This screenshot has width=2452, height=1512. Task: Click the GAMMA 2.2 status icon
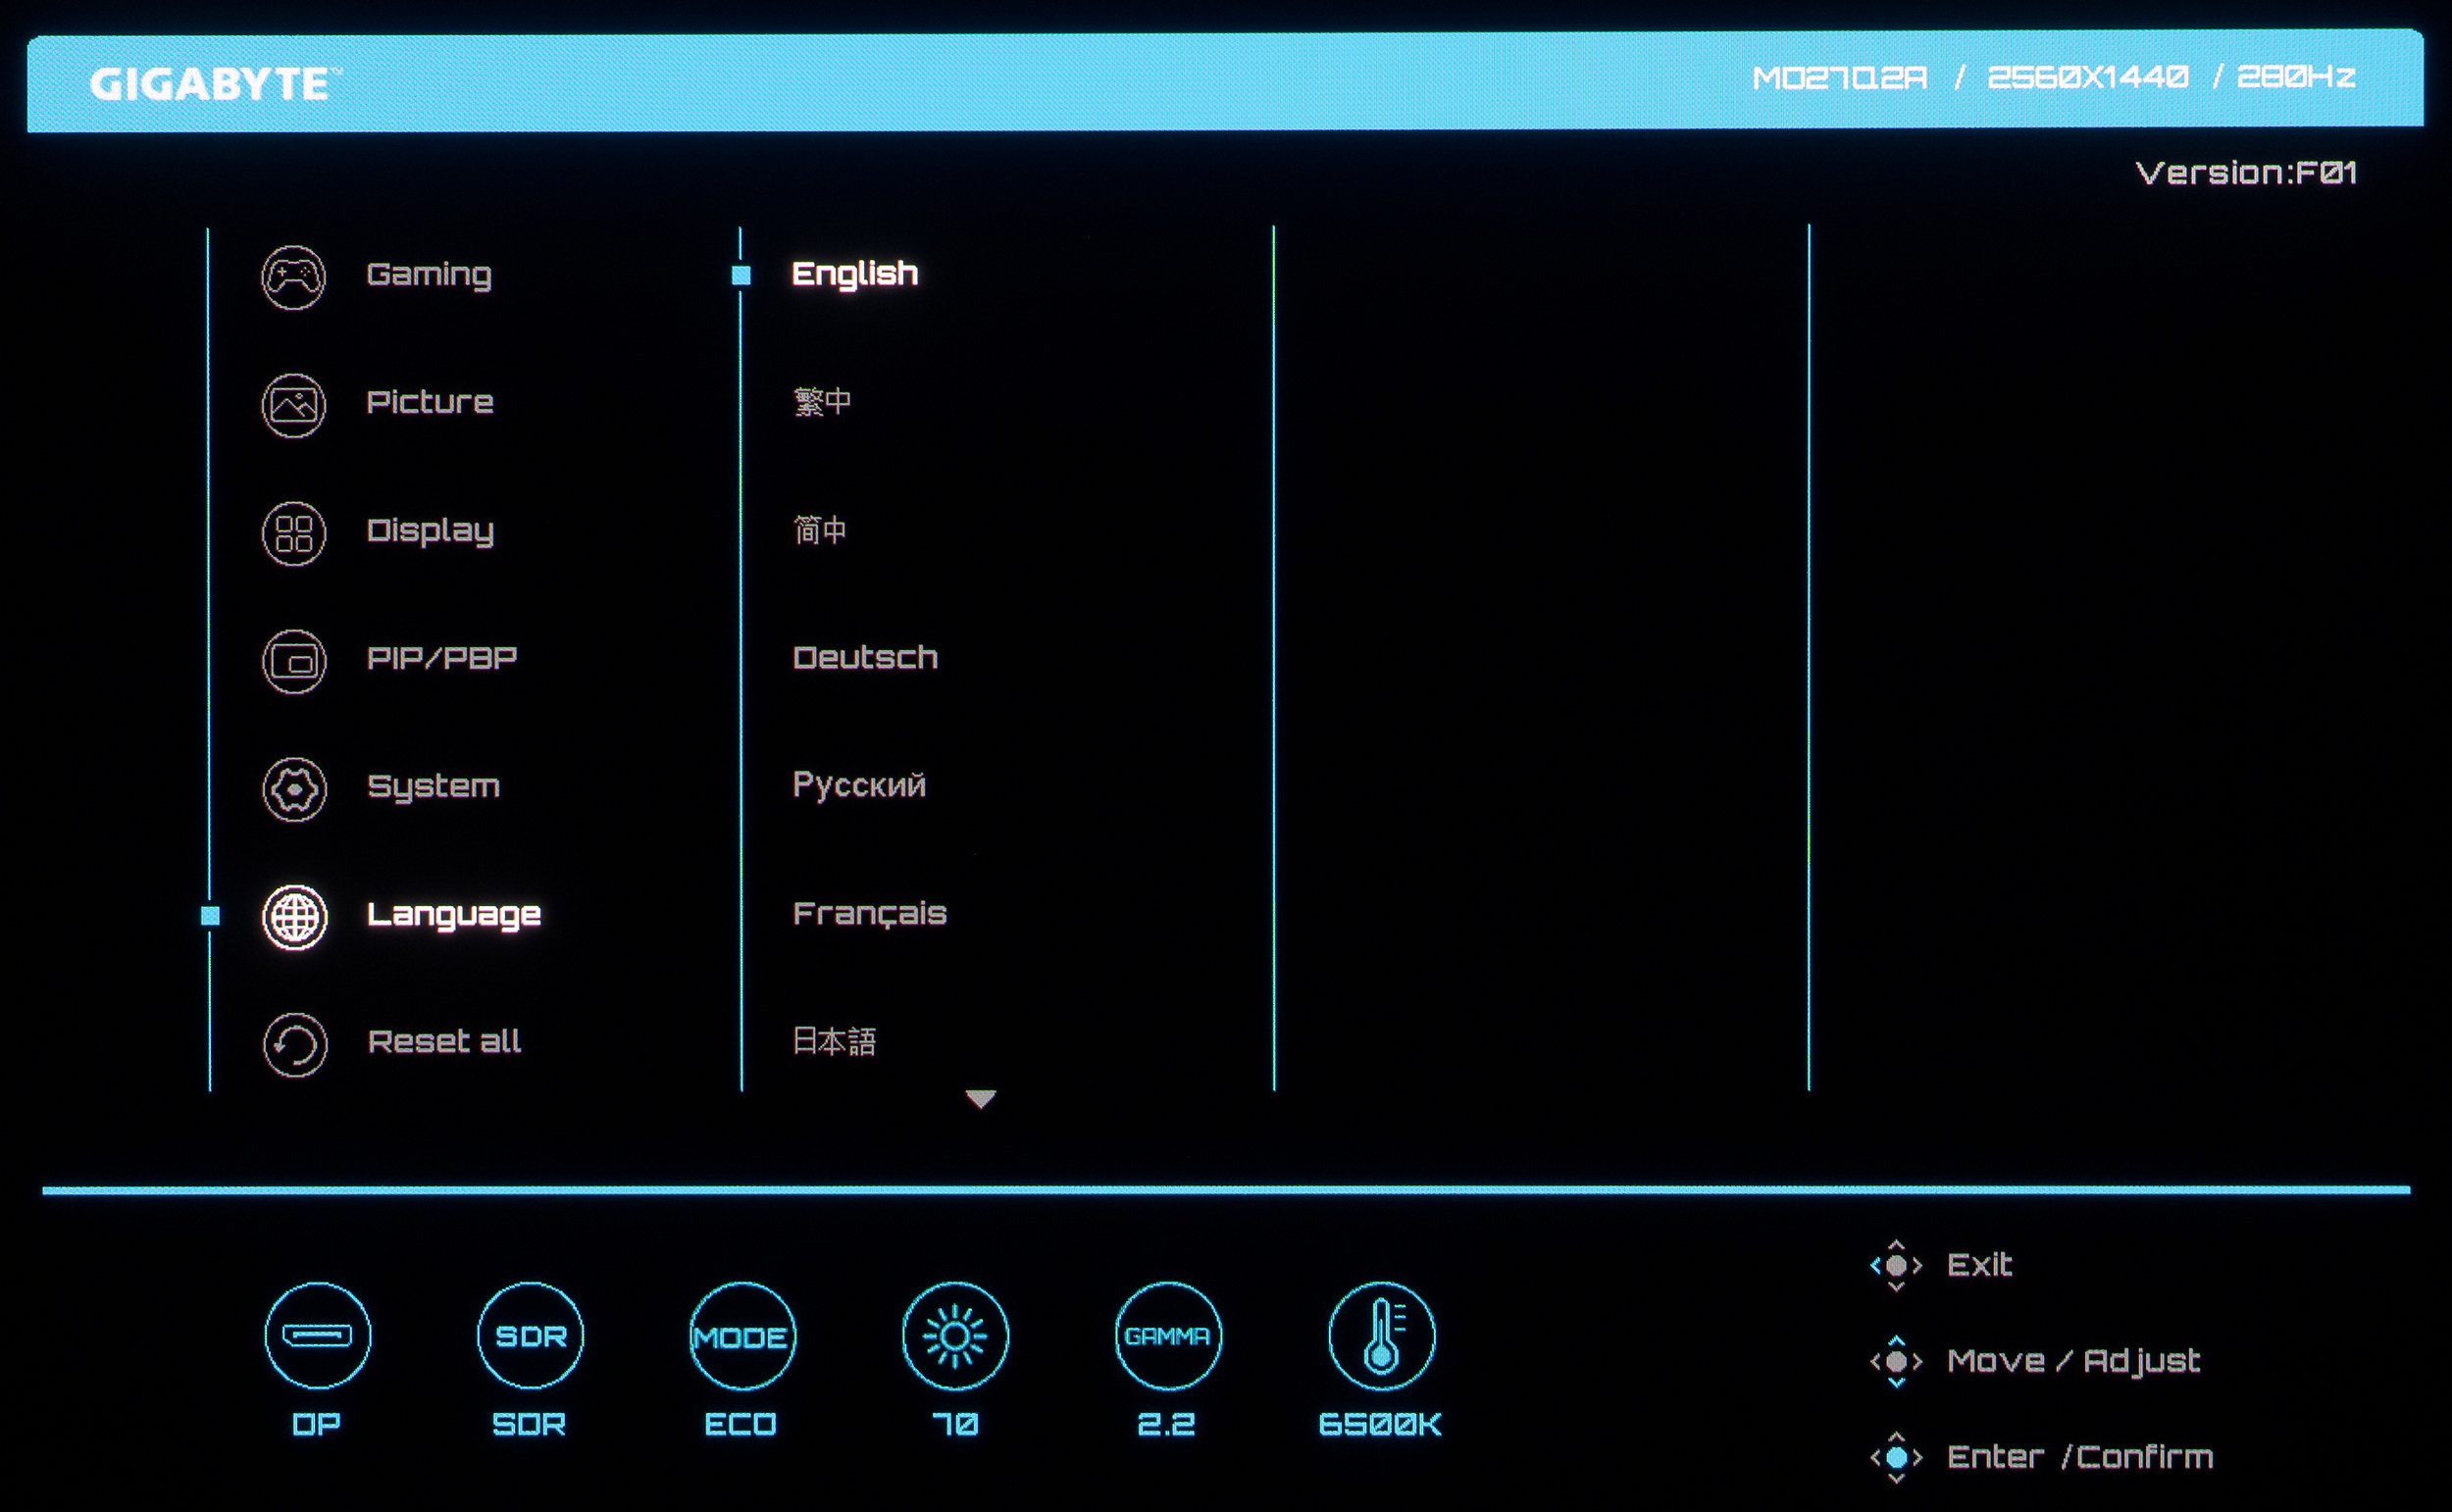1167,1335
